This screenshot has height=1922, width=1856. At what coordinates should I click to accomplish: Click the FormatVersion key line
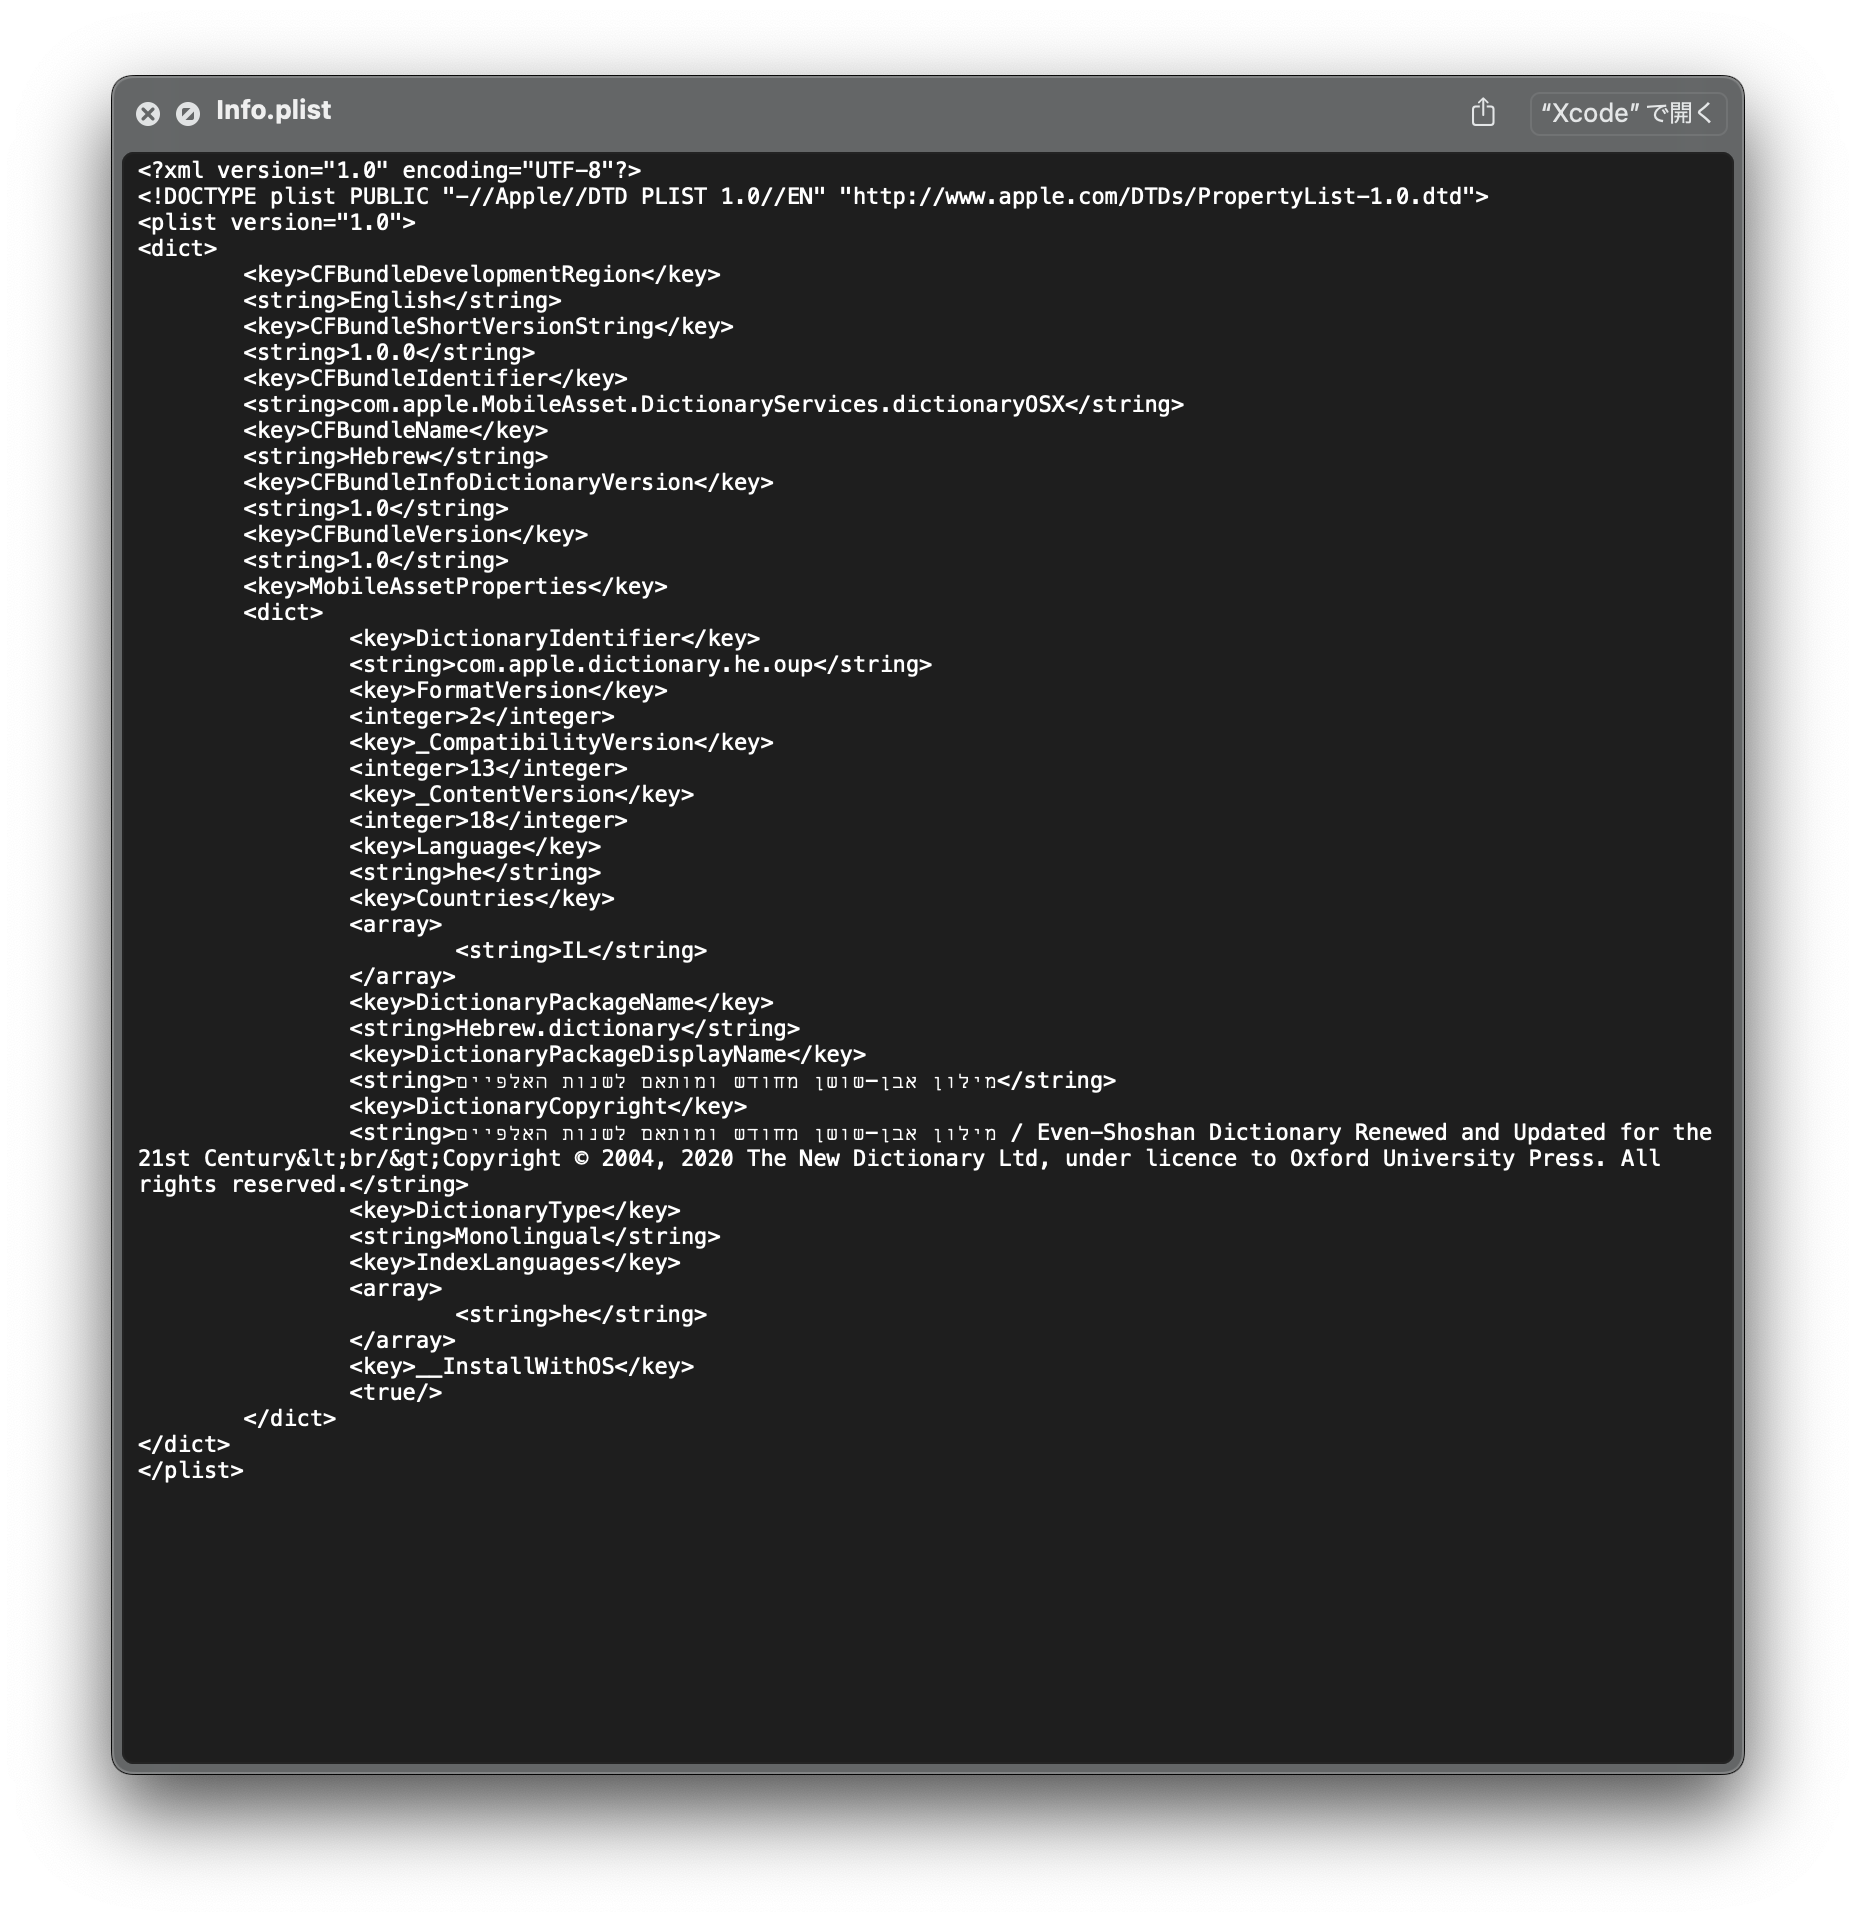tap(509, 690)
